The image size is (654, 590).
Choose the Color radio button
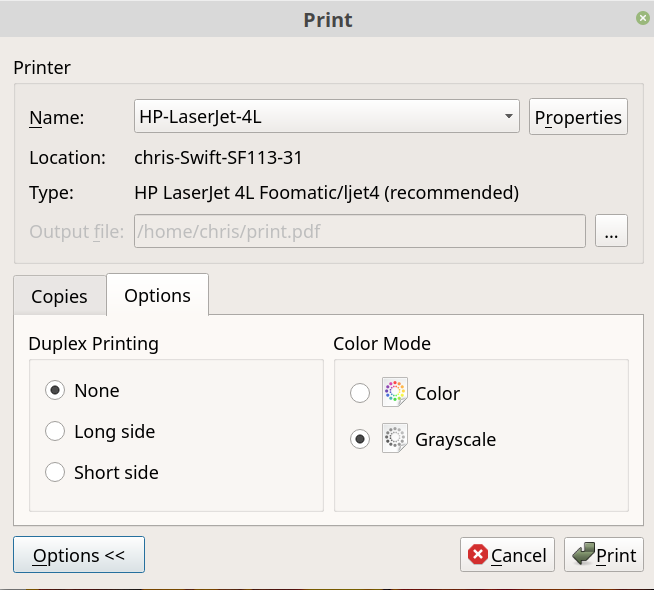click(360, 393)
